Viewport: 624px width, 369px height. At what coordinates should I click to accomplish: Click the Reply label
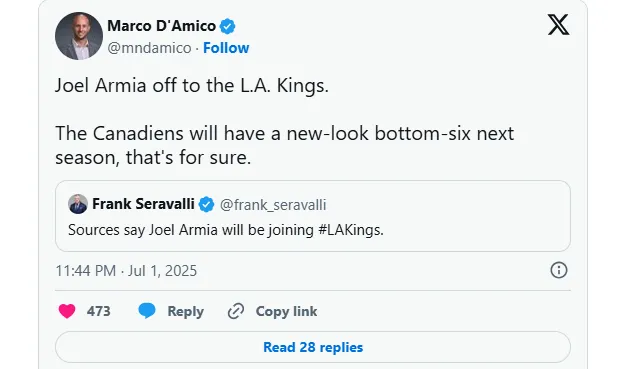point(185,311)
